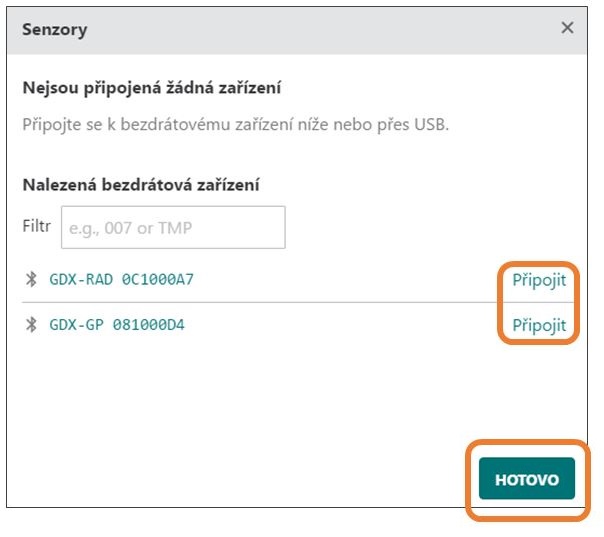Click empty space in the GDX-GP device row
604x537 pixels.
coord(347,325)
